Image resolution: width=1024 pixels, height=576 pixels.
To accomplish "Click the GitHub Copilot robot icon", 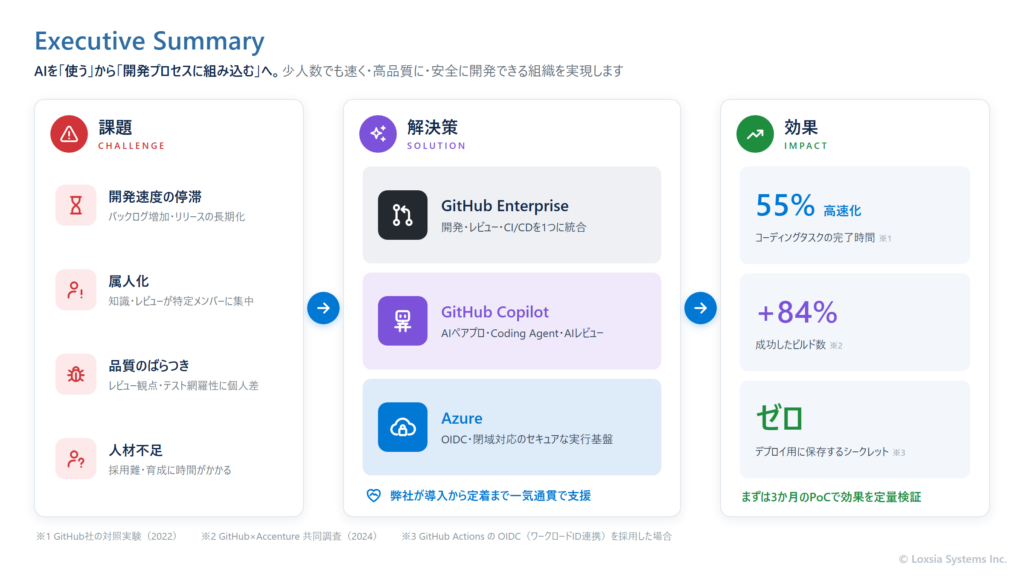I will pos(402,321).
